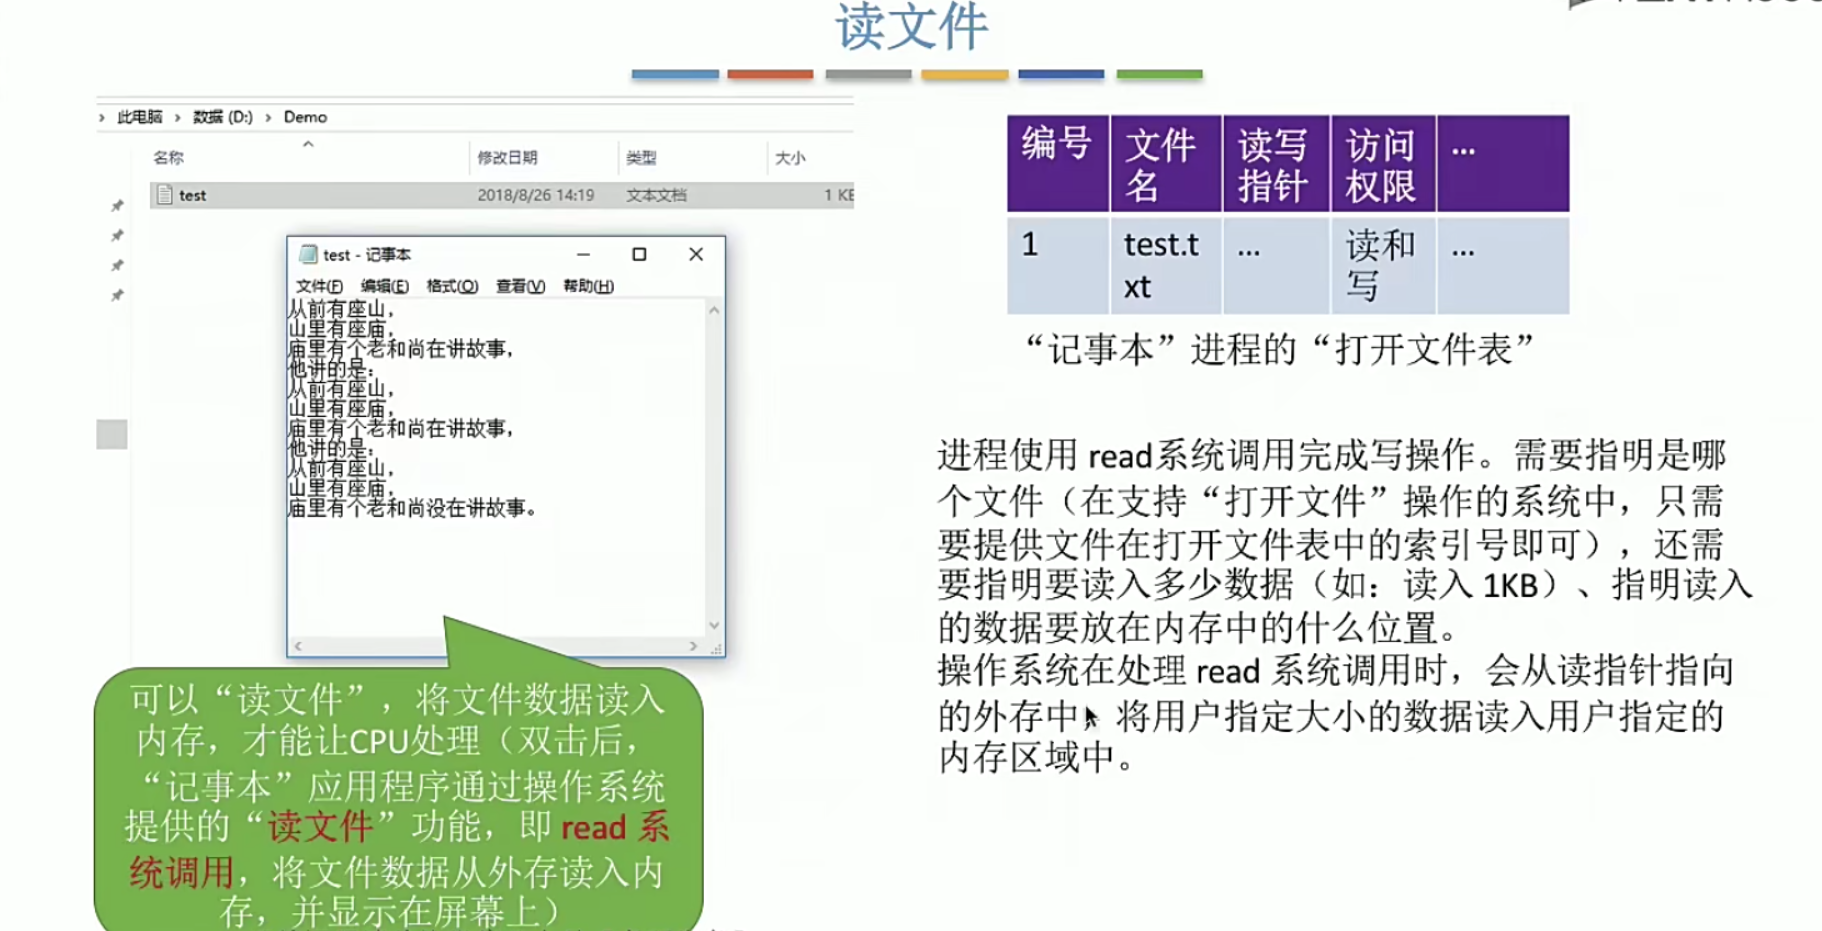Go to 此电脑 in the breadcrumb path
This screenshot has height=931, width=1822.
tap(139, 117)
